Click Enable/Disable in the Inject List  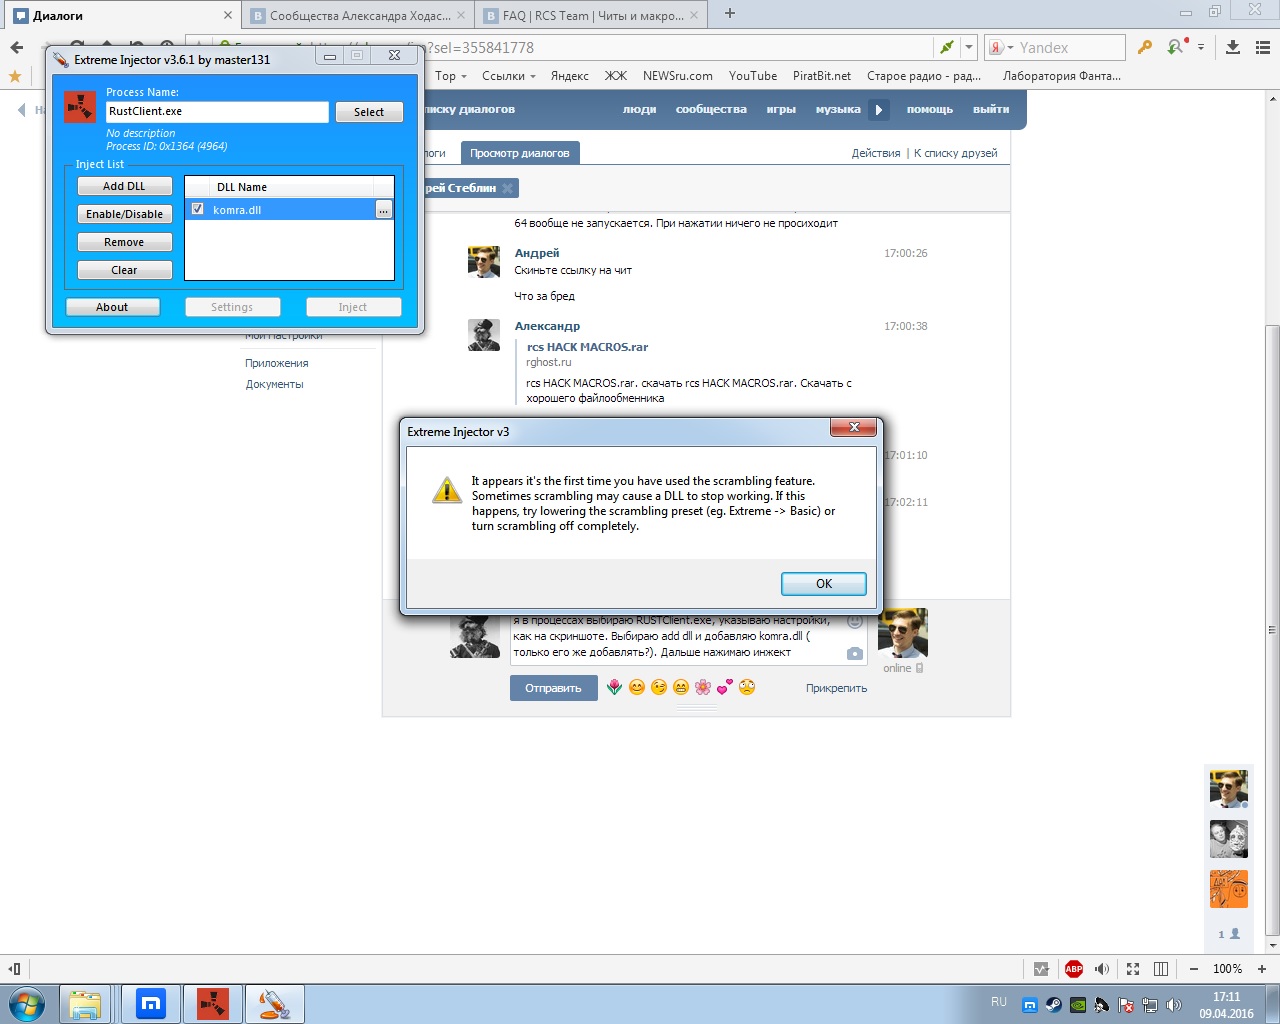[124, 214]
